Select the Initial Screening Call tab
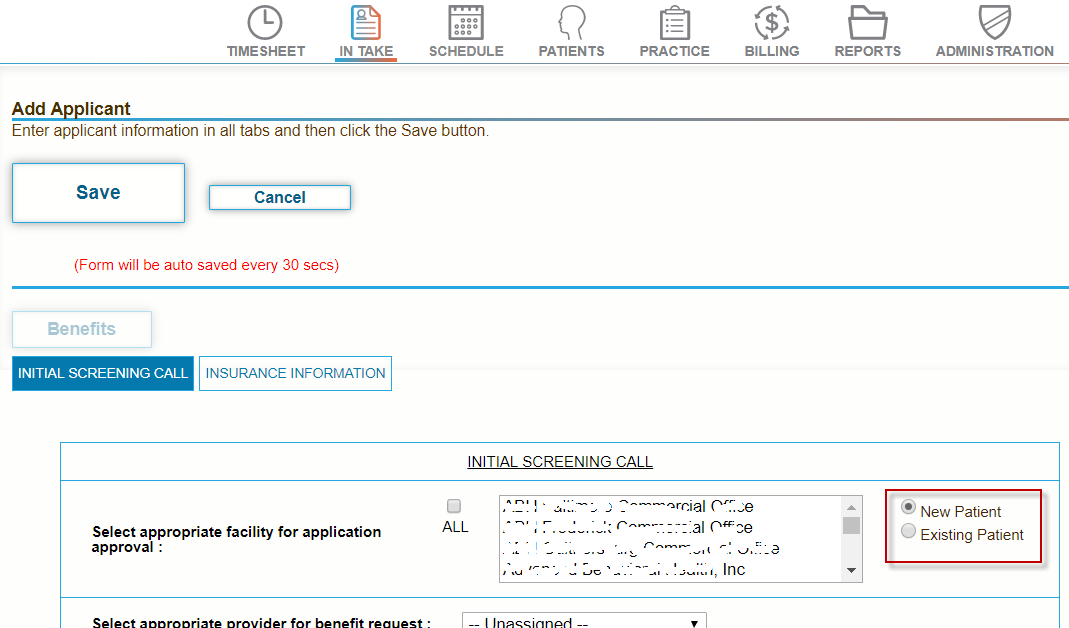The width and height of the screenshot is (1069, 628). click(103, 373)
